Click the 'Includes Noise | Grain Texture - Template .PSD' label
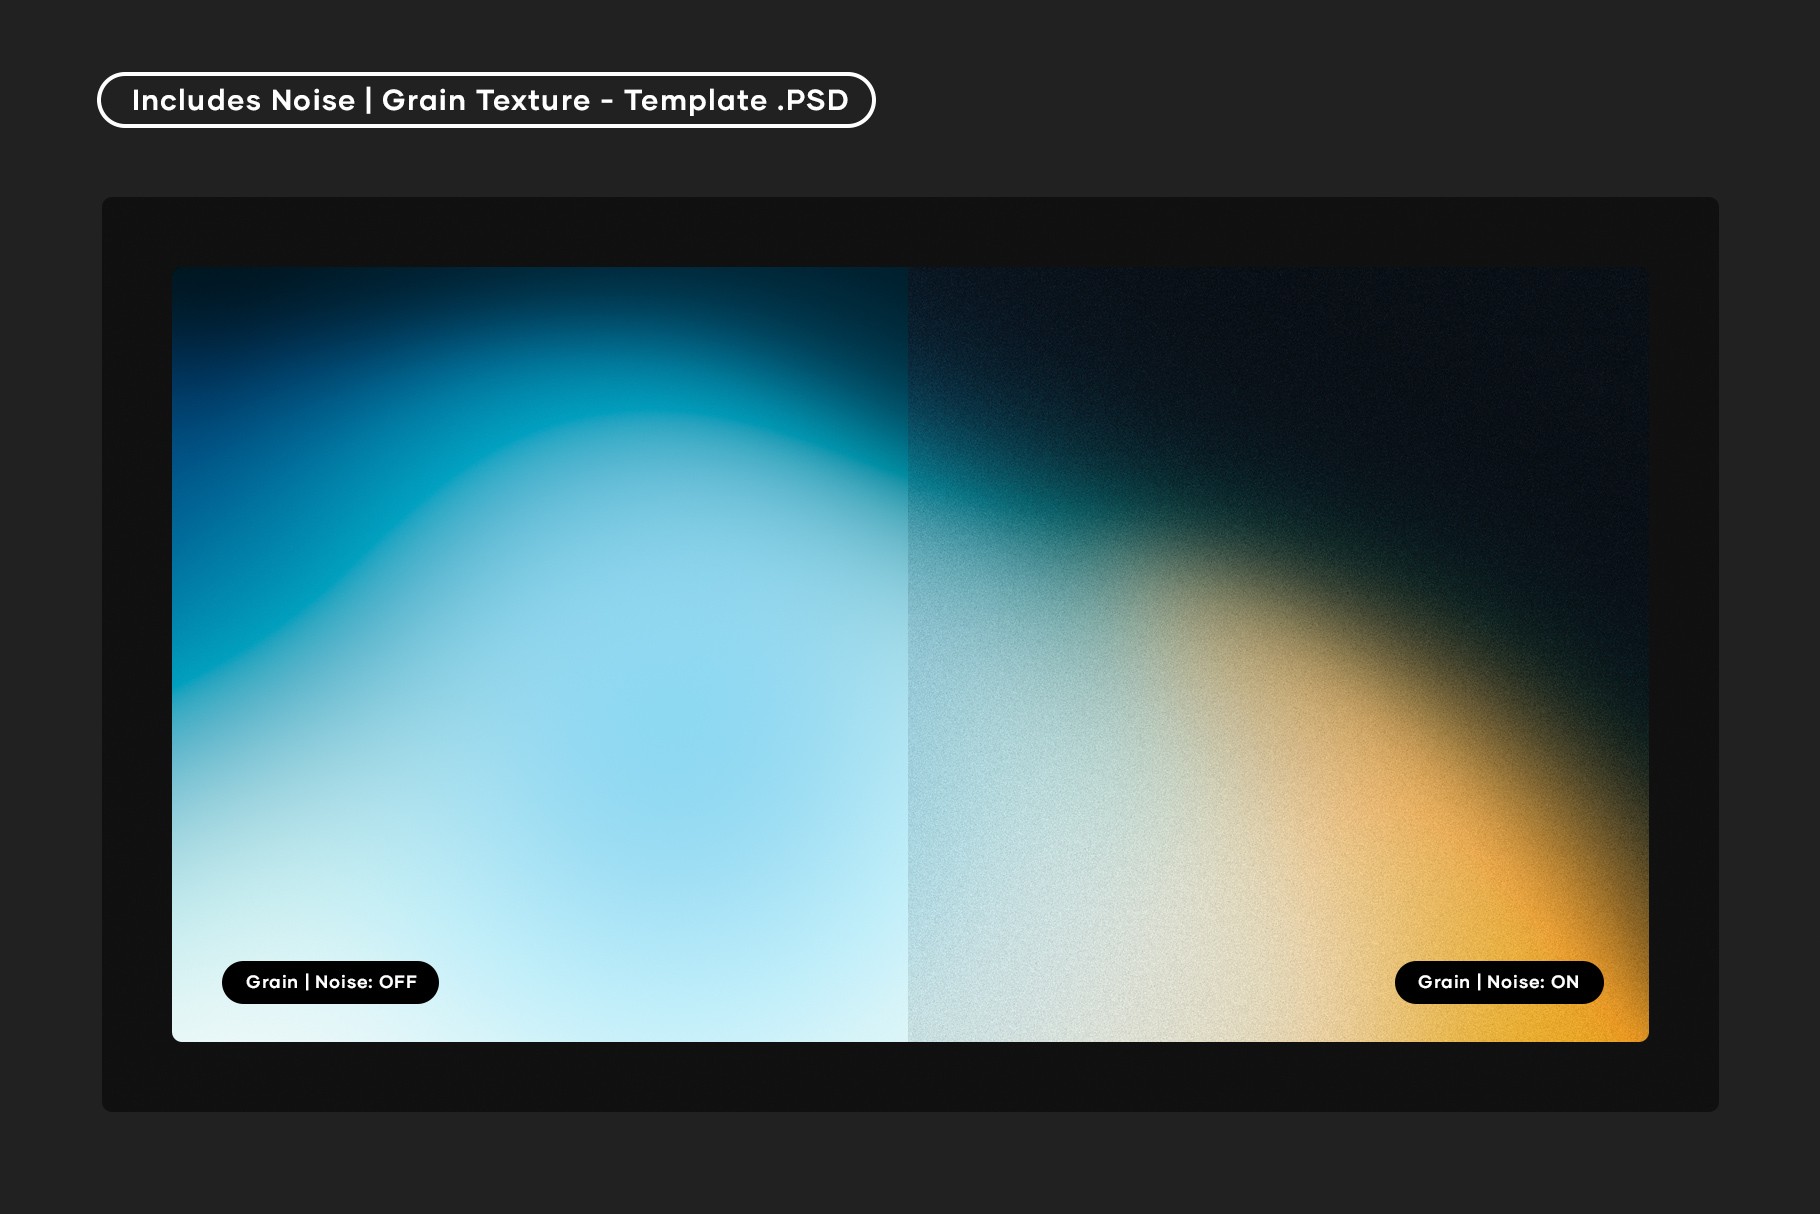This screenshot has height=1214, width=1820. pos(486,100)
